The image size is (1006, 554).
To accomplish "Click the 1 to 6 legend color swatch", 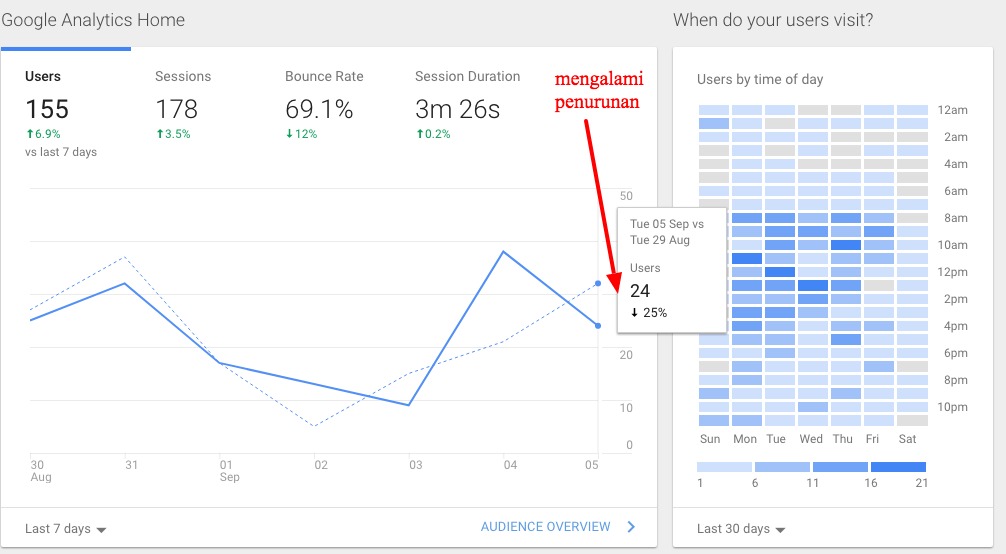I will [725, 467].
